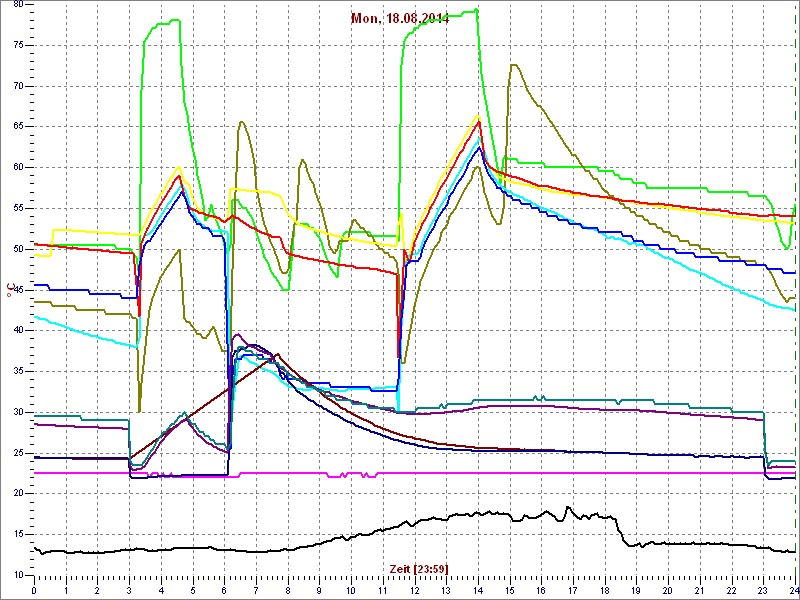Viewport: 800px width, 600px height.
Task: Select hour 1 on the time axis
Action: point(66,590)
